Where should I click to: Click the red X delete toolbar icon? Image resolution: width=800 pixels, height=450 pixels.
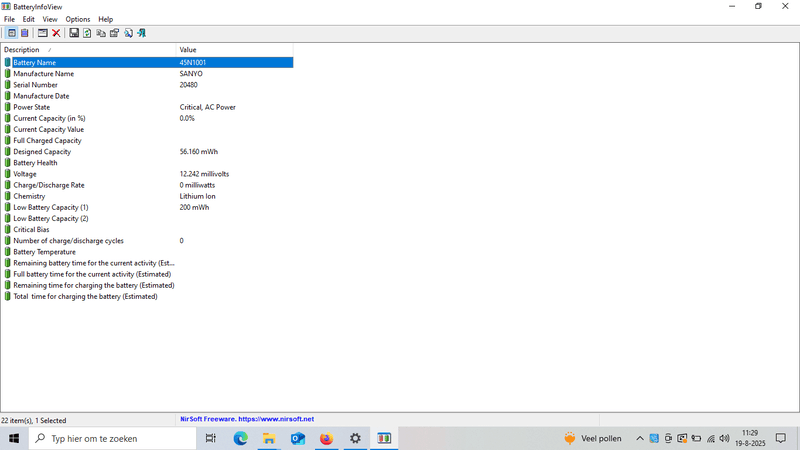point(56,33)
